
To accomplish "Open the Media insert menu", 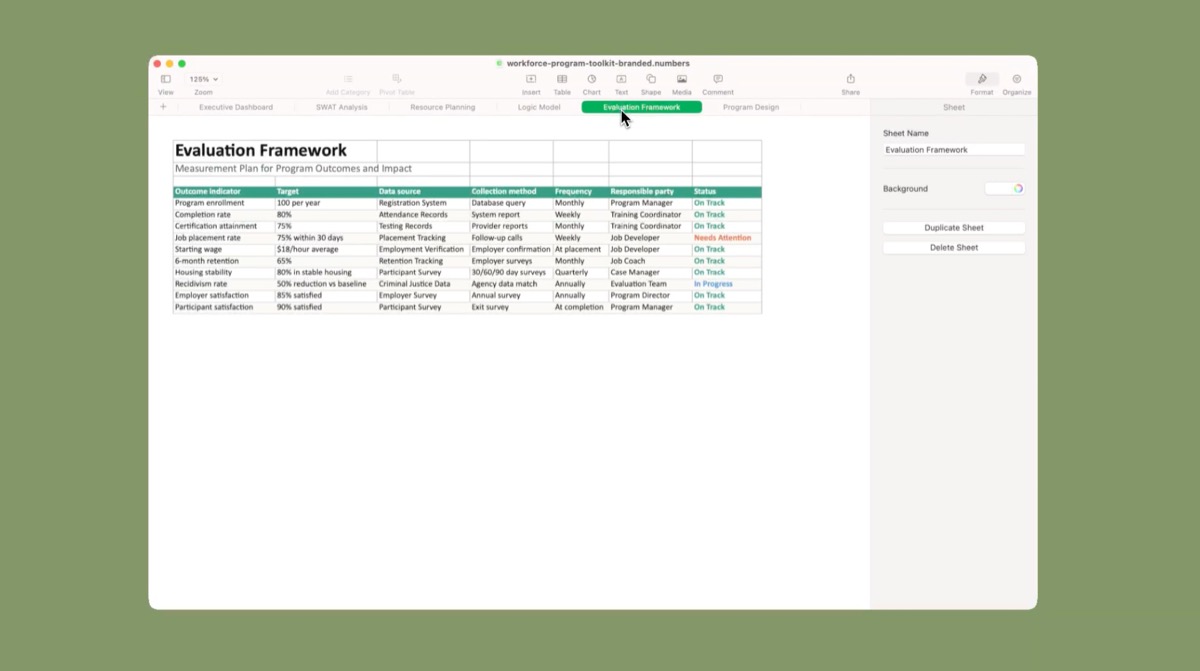I will click(681, 79).
